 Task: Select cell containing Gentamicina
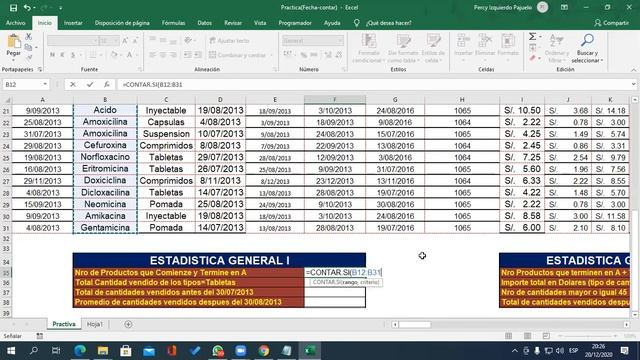point(105,228)
